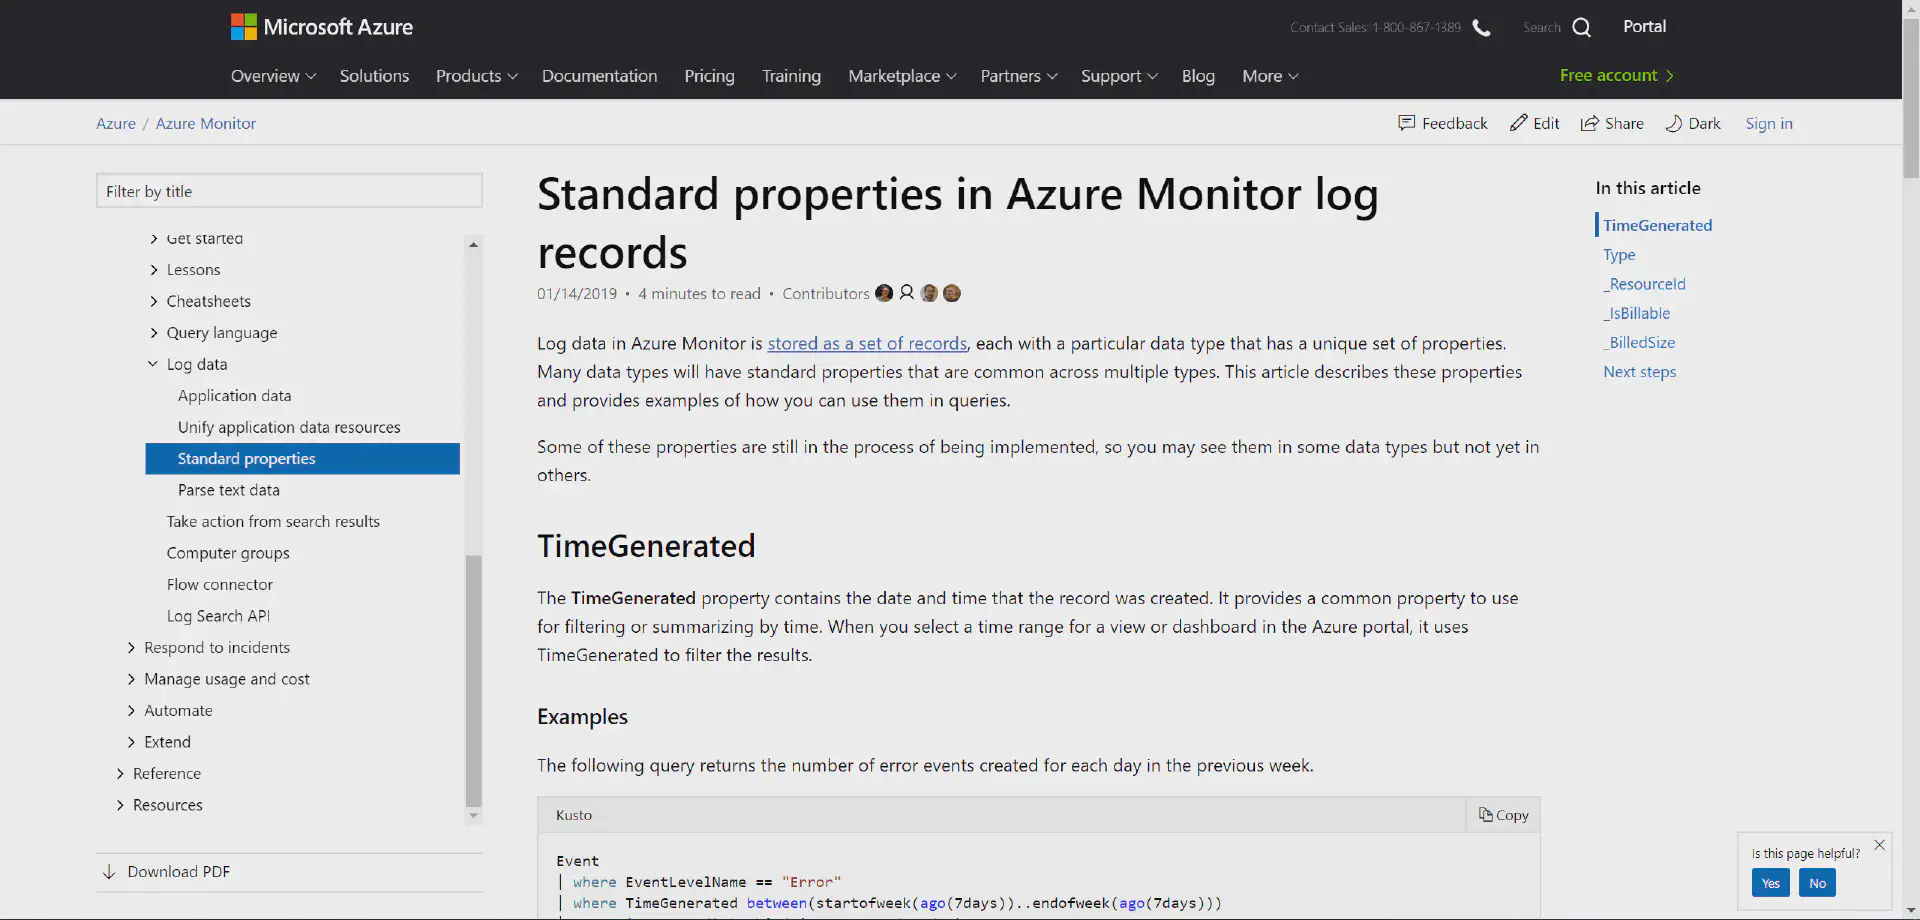Expand the Marketplace dropdown
The height and width of the screenshot is (920, 1920).
(902, 76)
